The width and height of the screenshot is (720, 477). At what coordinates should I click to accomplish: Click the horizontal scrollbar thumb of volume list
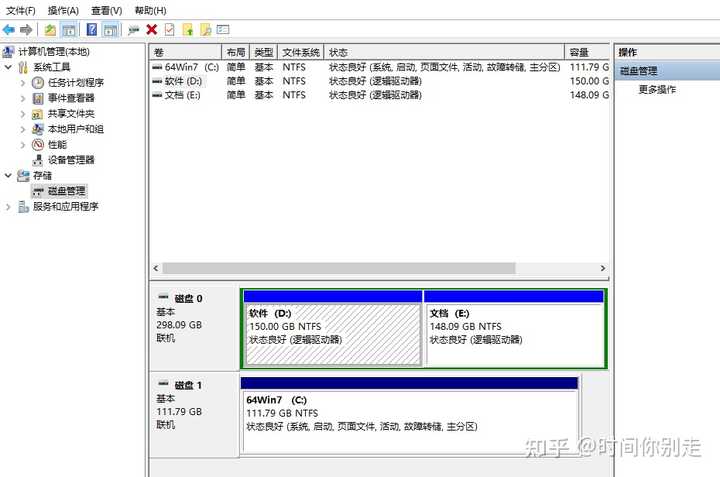click(339, 268)
